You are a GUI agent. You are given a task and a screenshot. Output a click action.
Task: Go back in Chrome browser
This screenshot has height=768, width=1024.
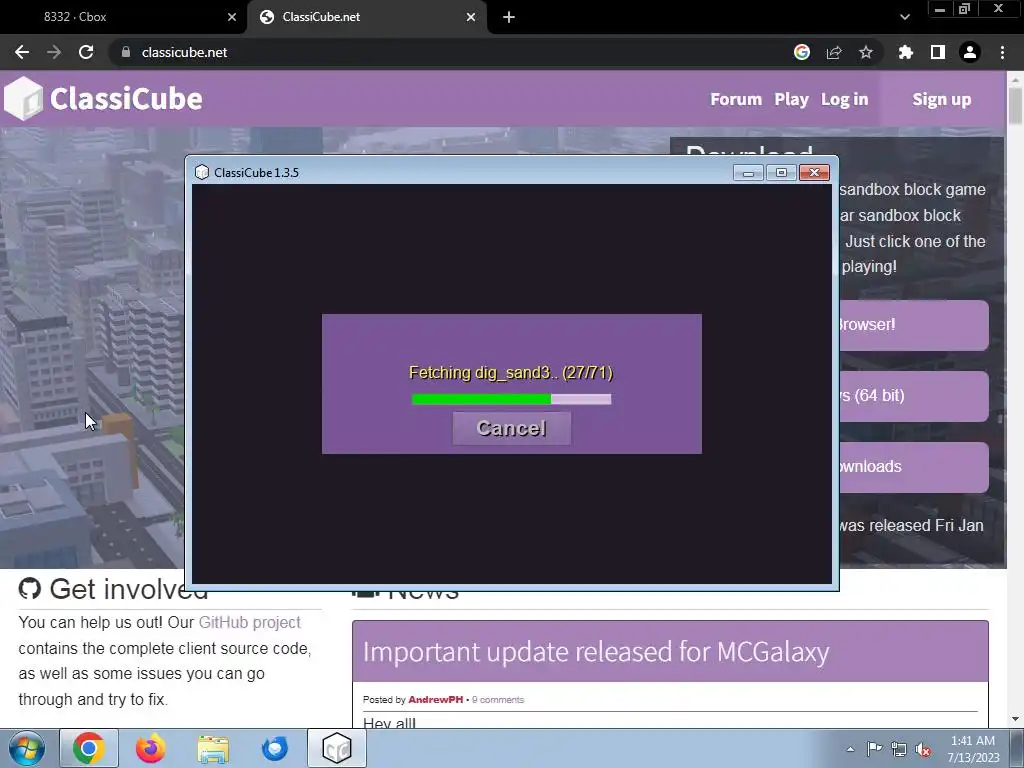(x=22, y=52)
